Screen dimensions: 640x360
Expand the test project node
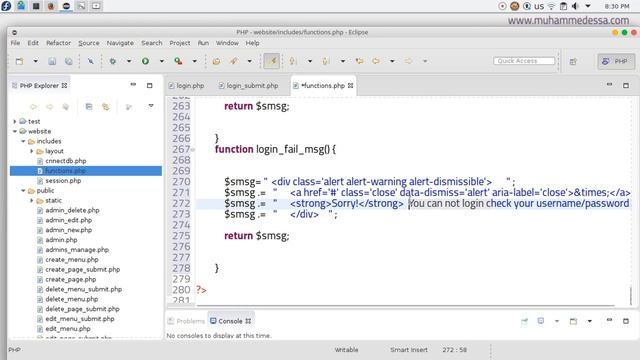(15, 121)
